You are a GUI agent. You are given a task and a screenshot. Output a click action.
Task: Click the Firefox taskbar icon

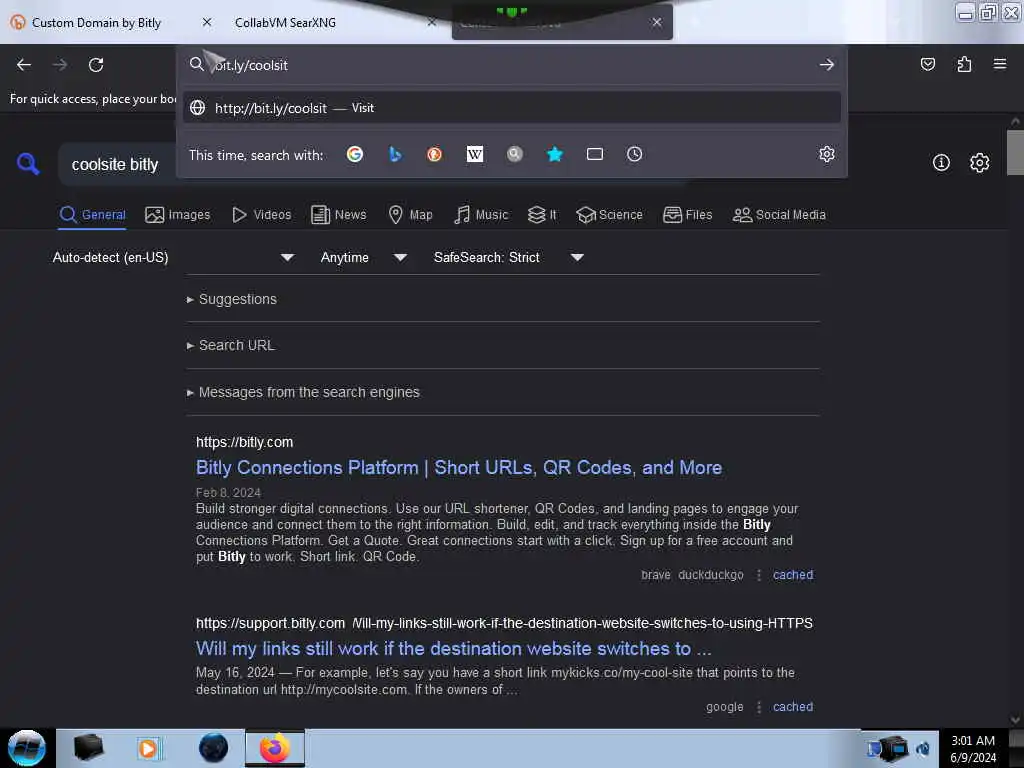[x=275, y=748]
